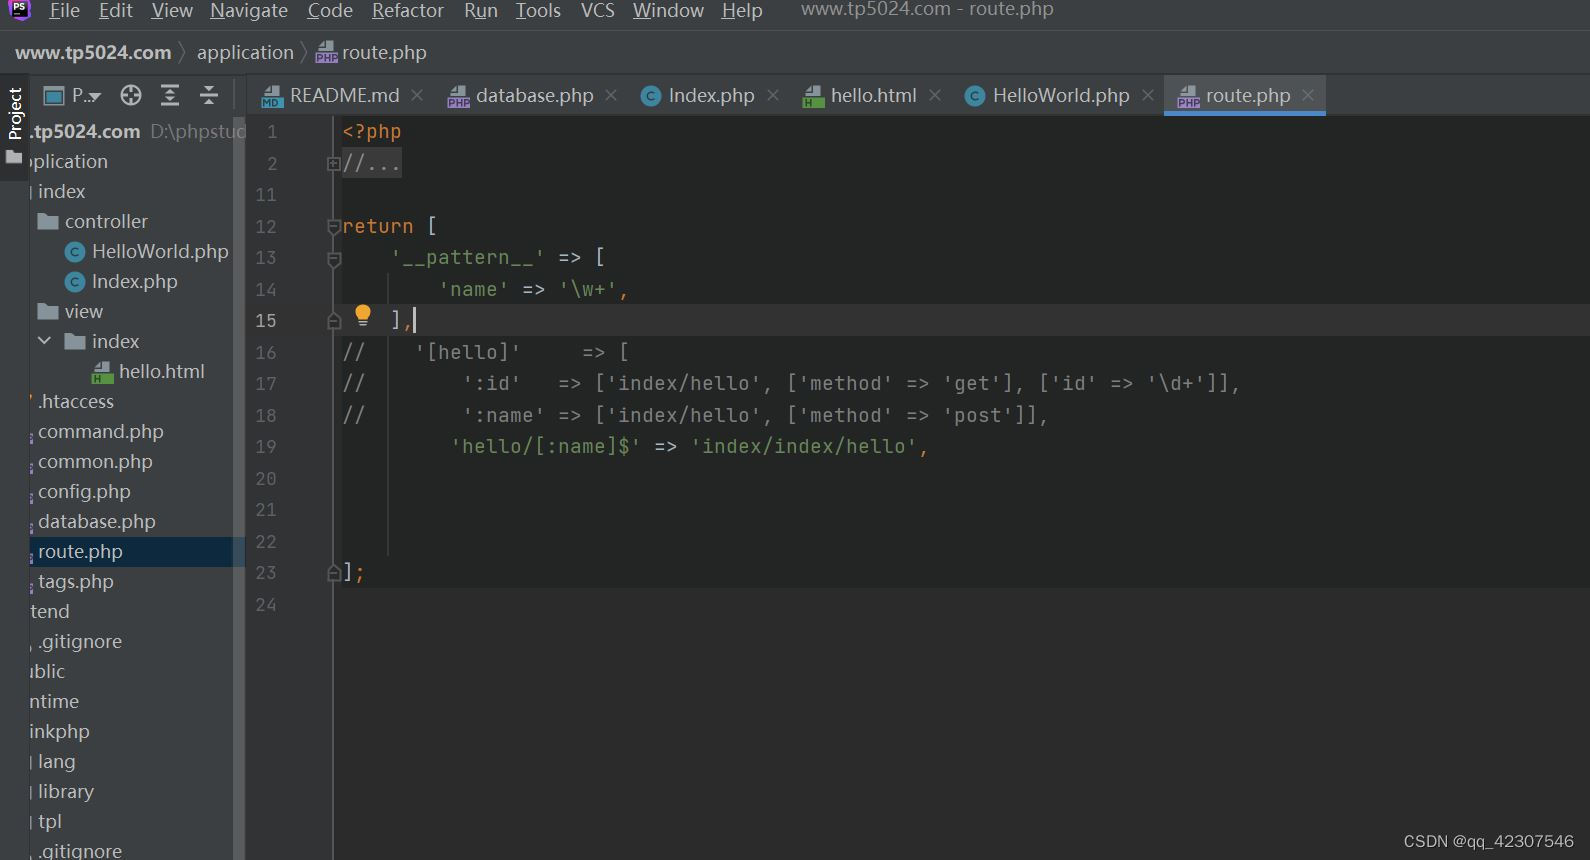Select the controller folder in tree
The image size is (1590, 860).
(x=106, y=221)
